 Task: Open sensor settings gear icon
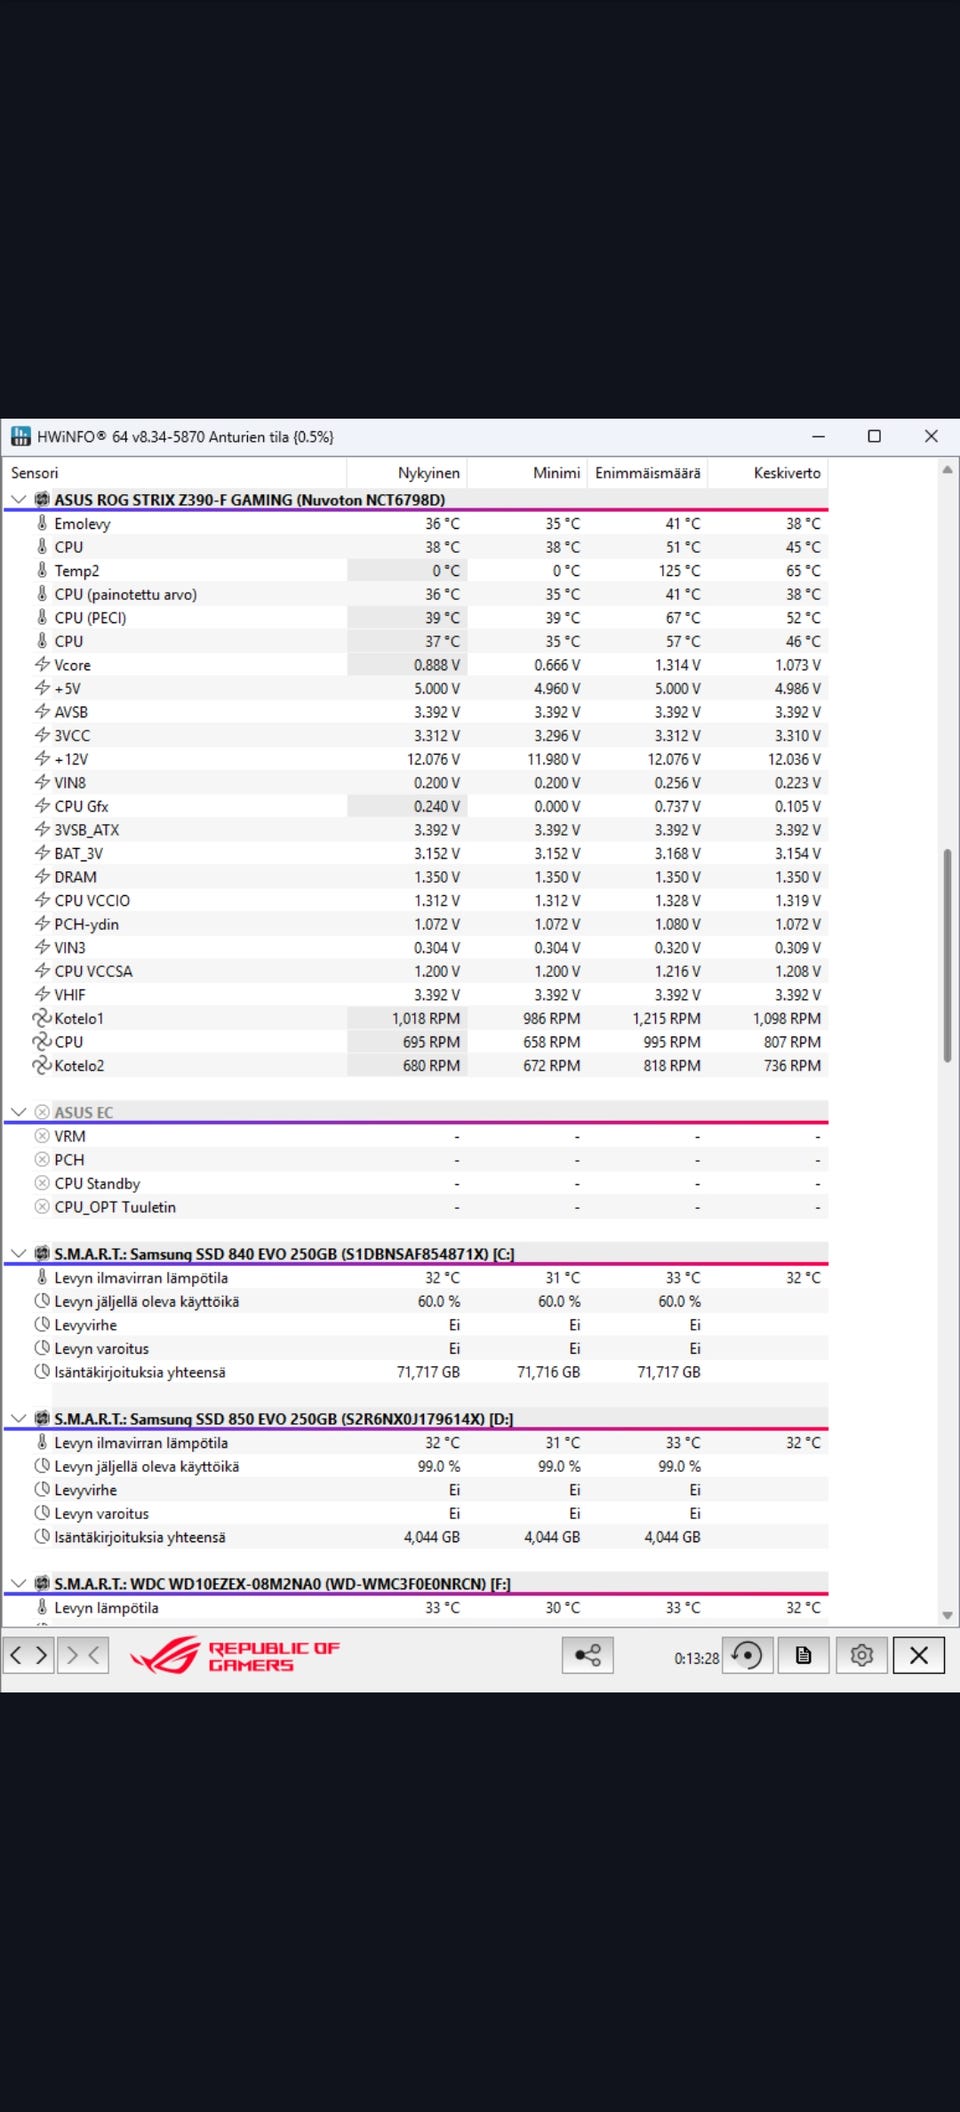tap(861, 1655)
